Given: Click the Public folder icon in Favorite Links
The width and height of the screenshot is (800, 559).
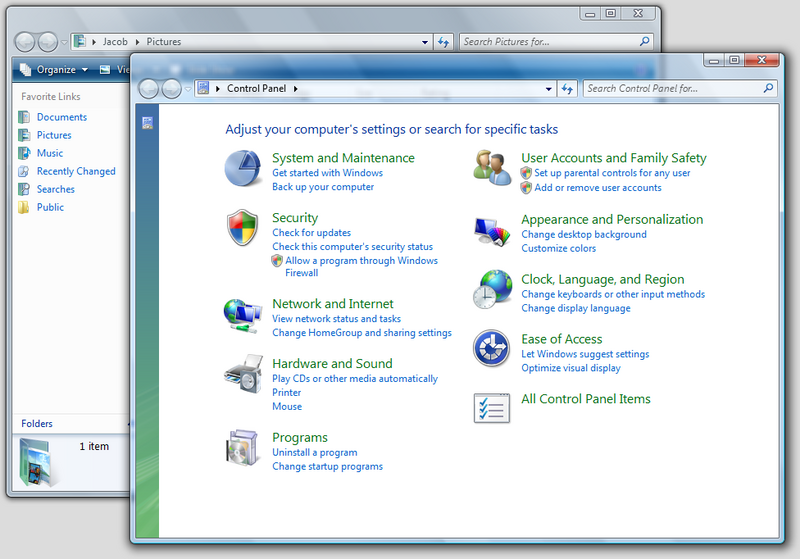Looking at the screenshot, I should click(23, 207).
